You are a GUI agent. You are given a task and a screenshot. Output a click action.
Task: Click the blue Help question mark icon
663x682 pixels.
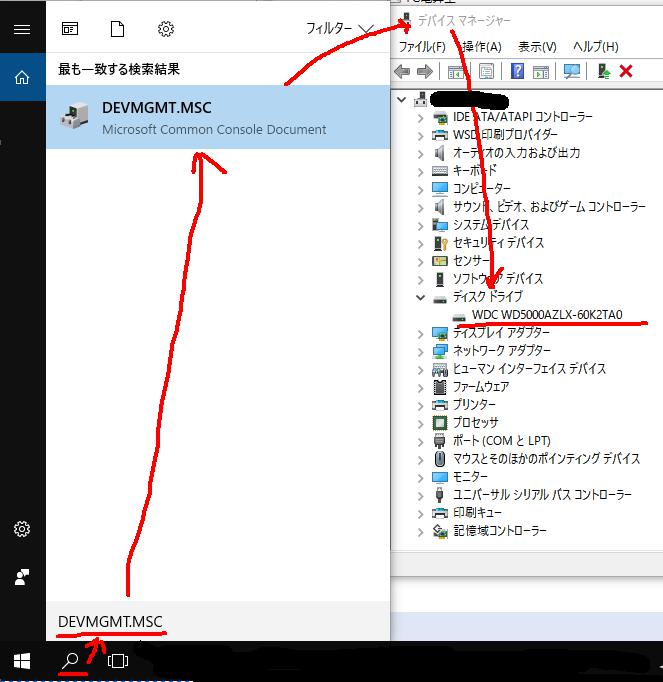(517, 71)
